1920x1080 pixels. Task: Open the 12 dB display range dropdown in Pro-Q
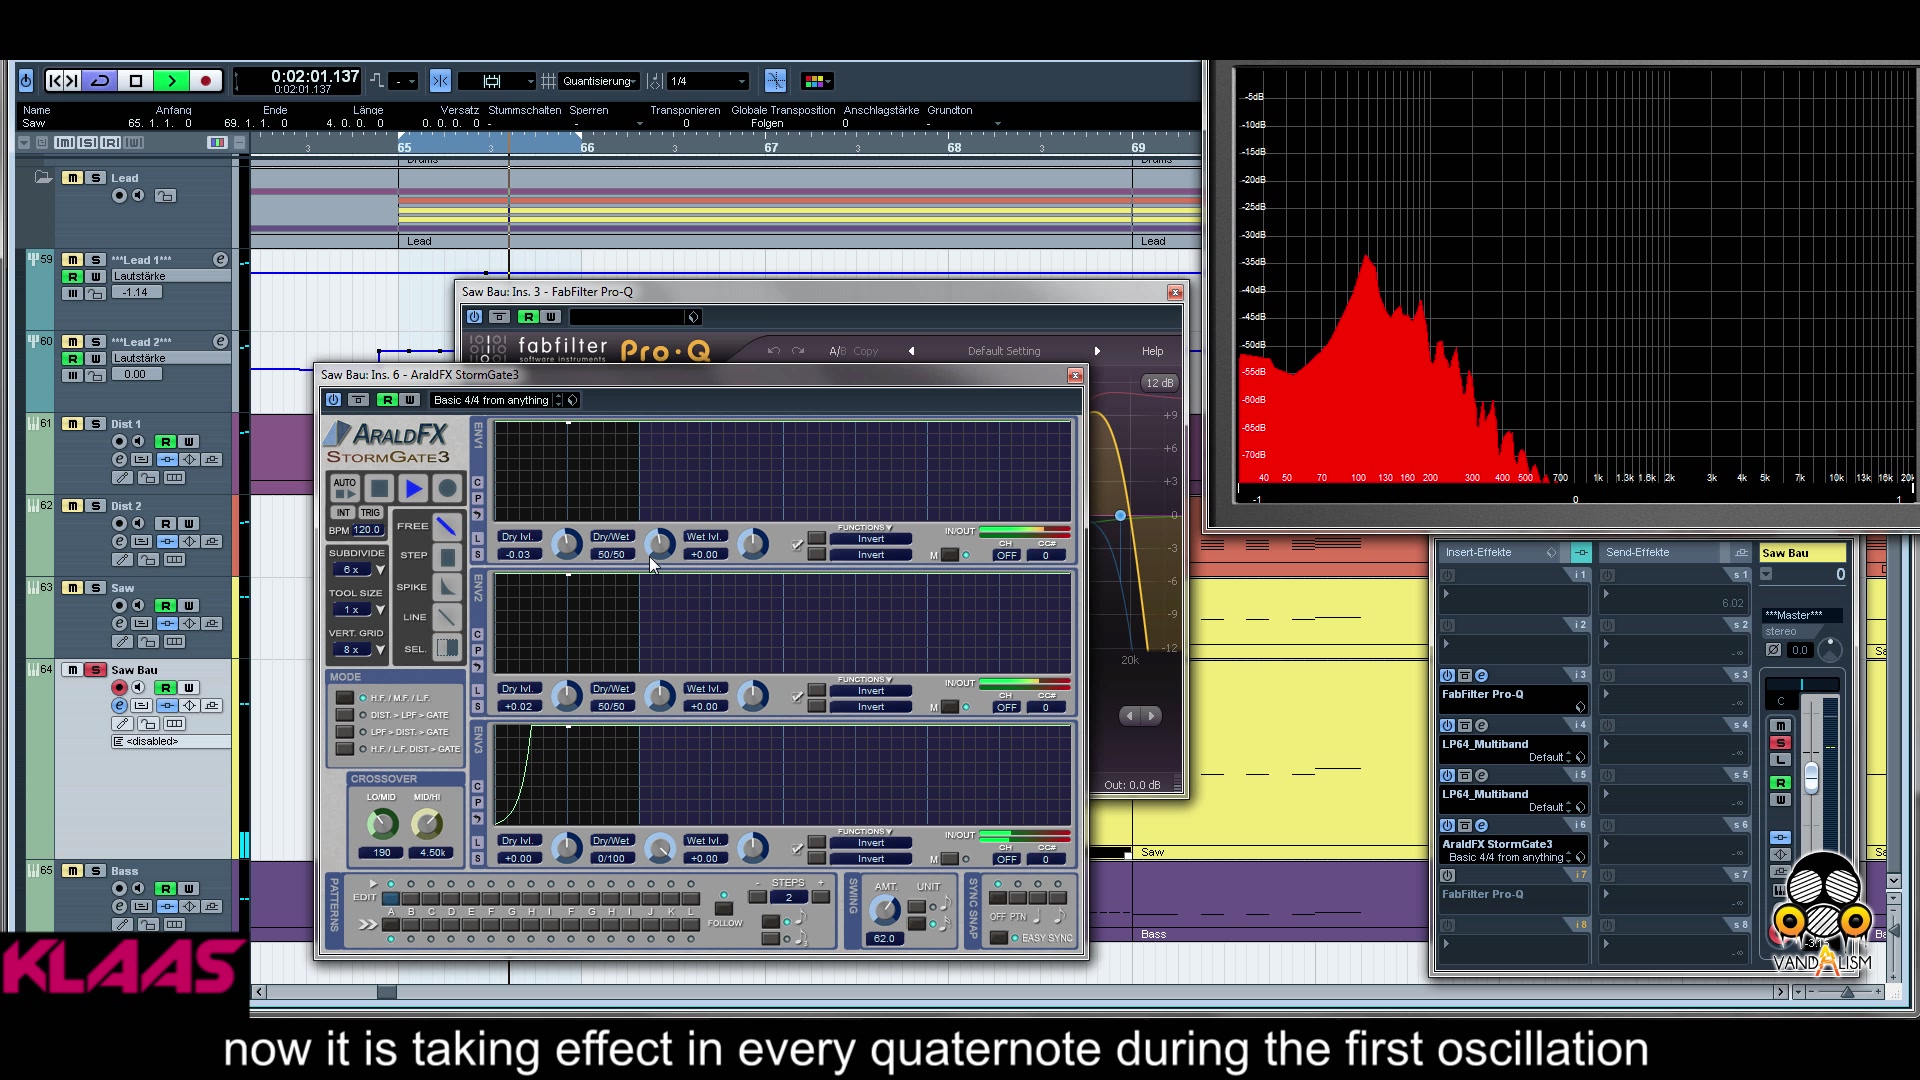1160,383
